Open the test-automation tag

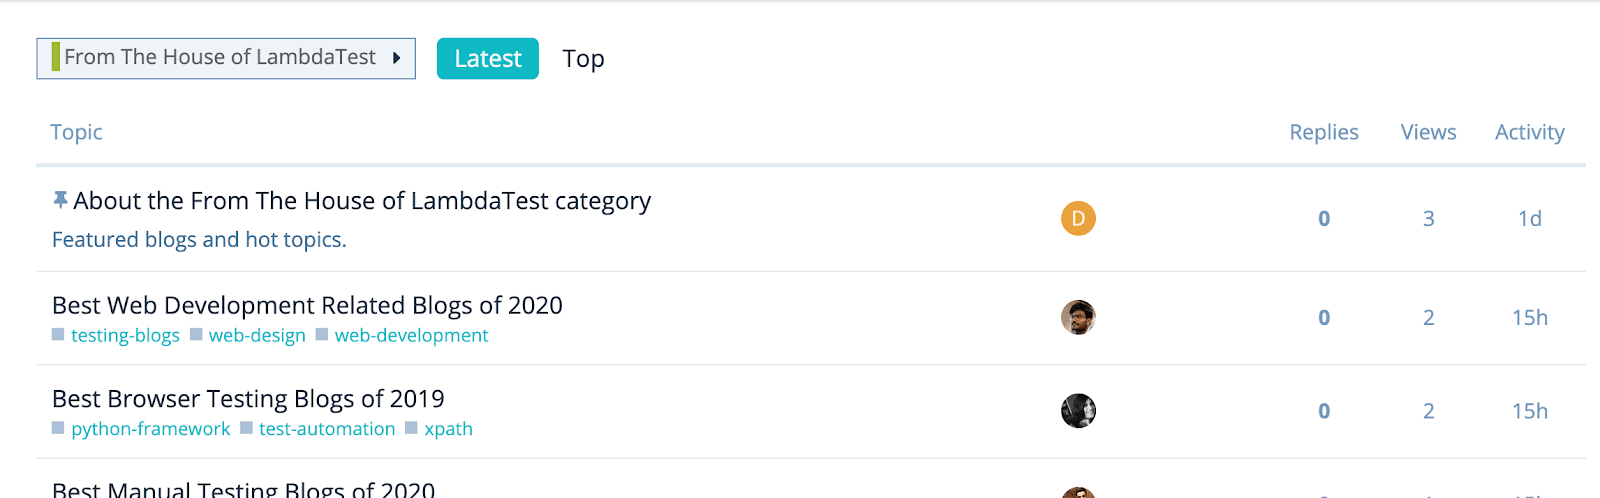click(x=327, y=429)
